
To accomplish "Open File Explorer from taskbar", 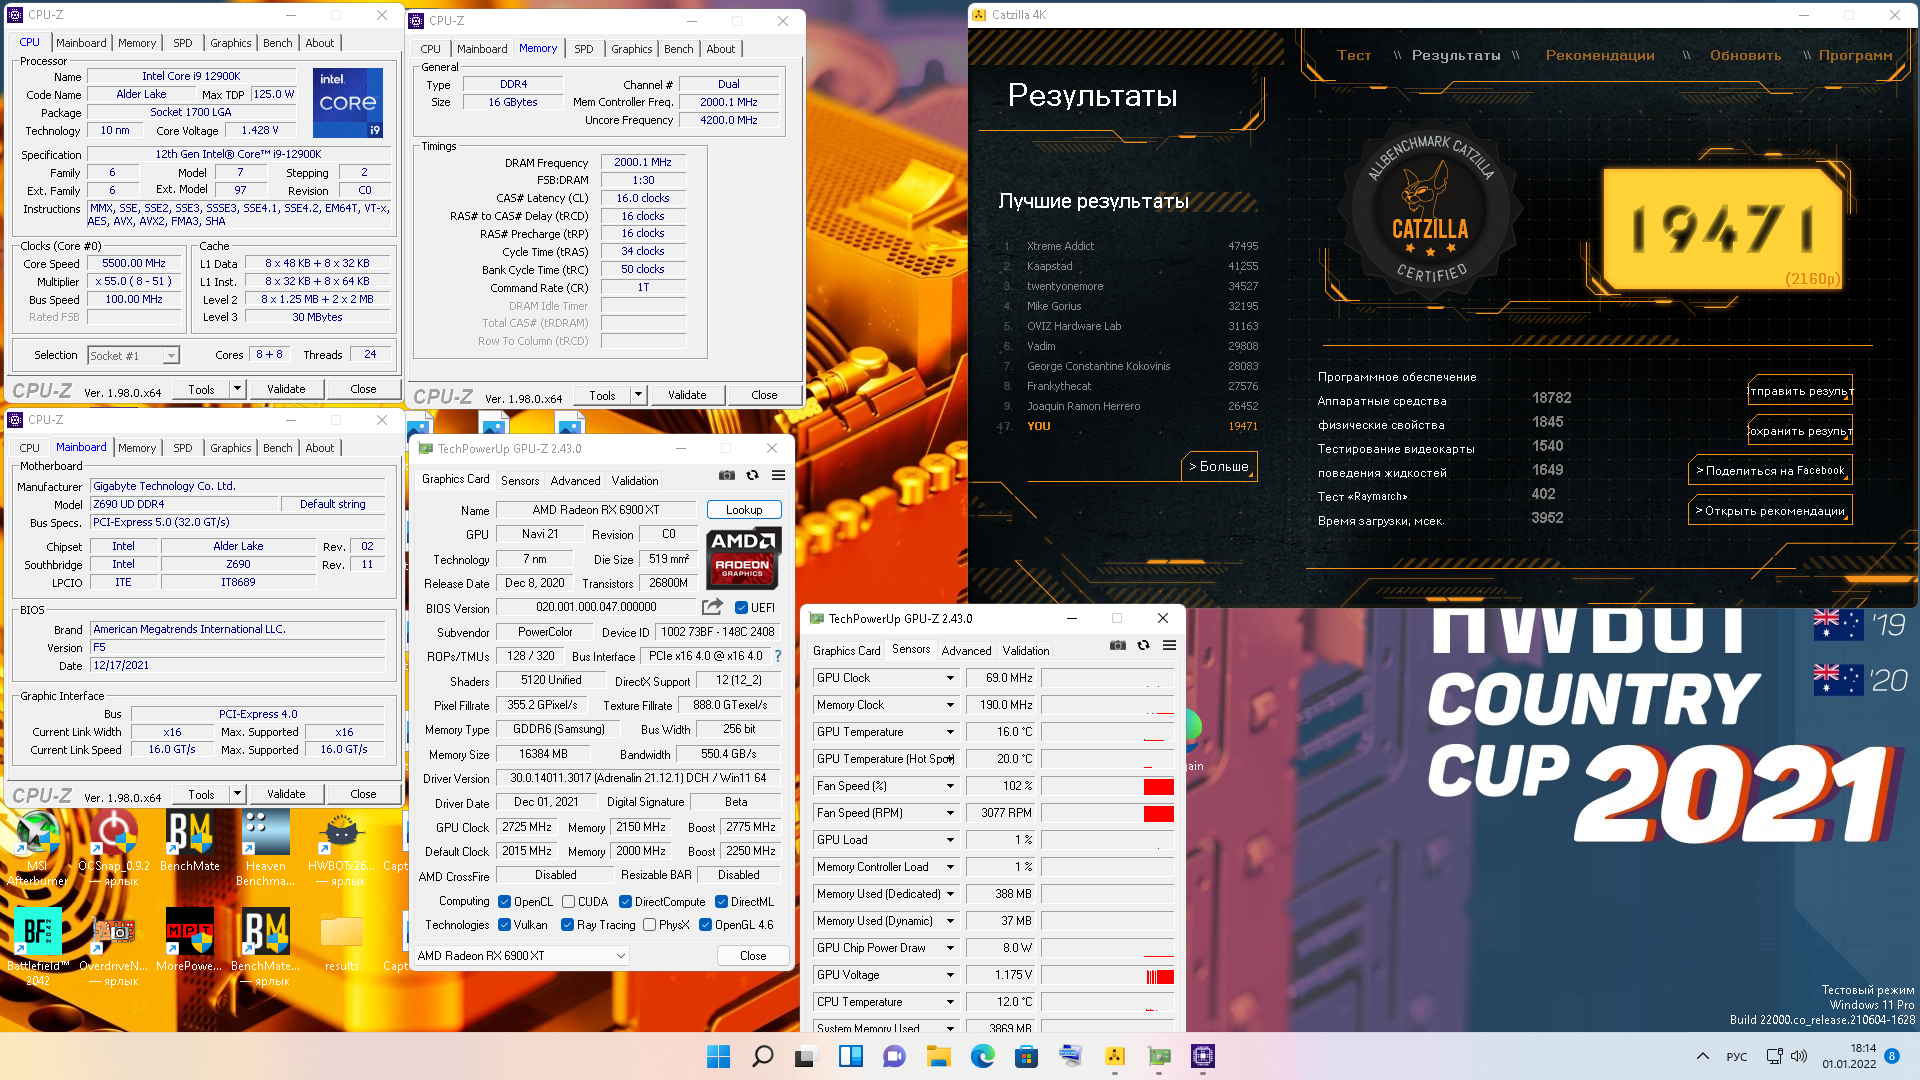I will [938, 1056].
